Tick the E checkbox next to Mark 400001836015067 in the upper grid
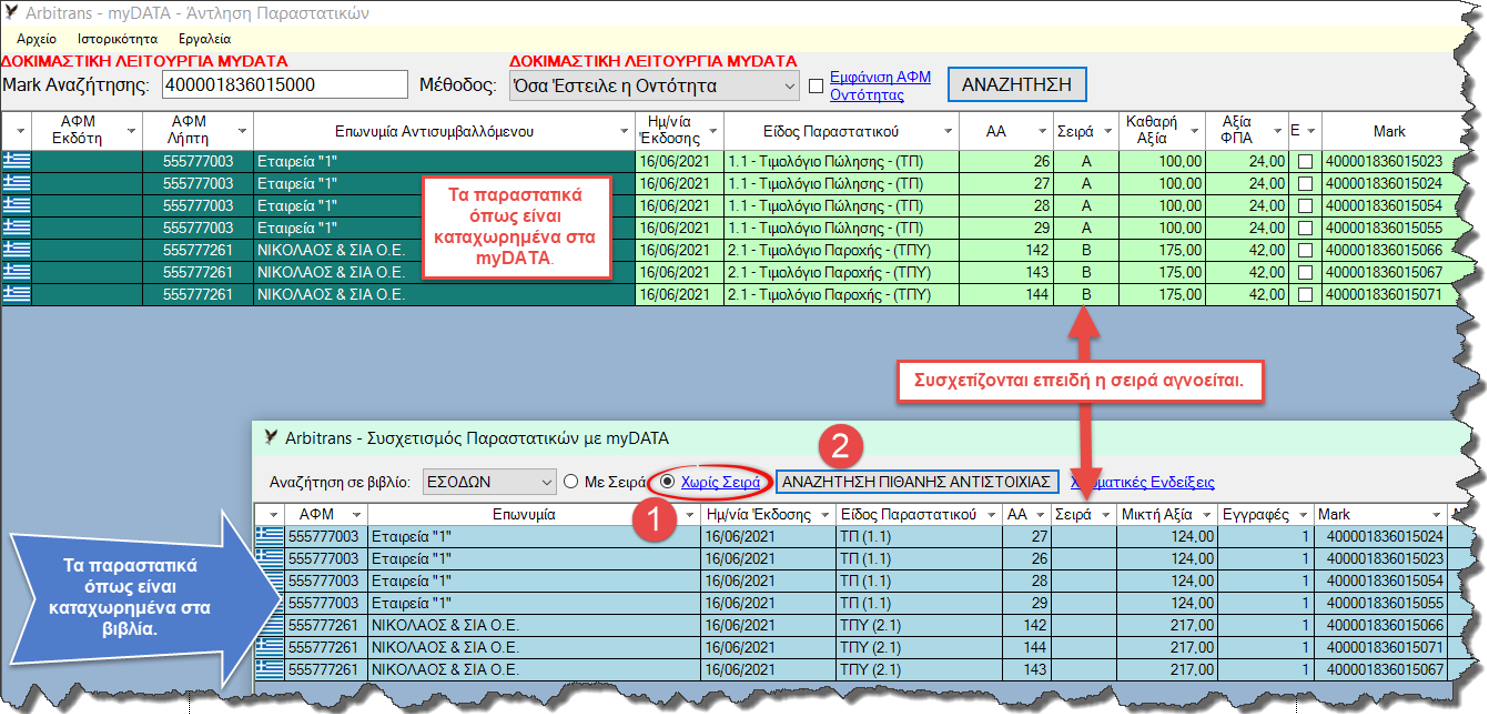Image resolution: width=1487 pixels, height=714 pixels. coord(1306,272)
